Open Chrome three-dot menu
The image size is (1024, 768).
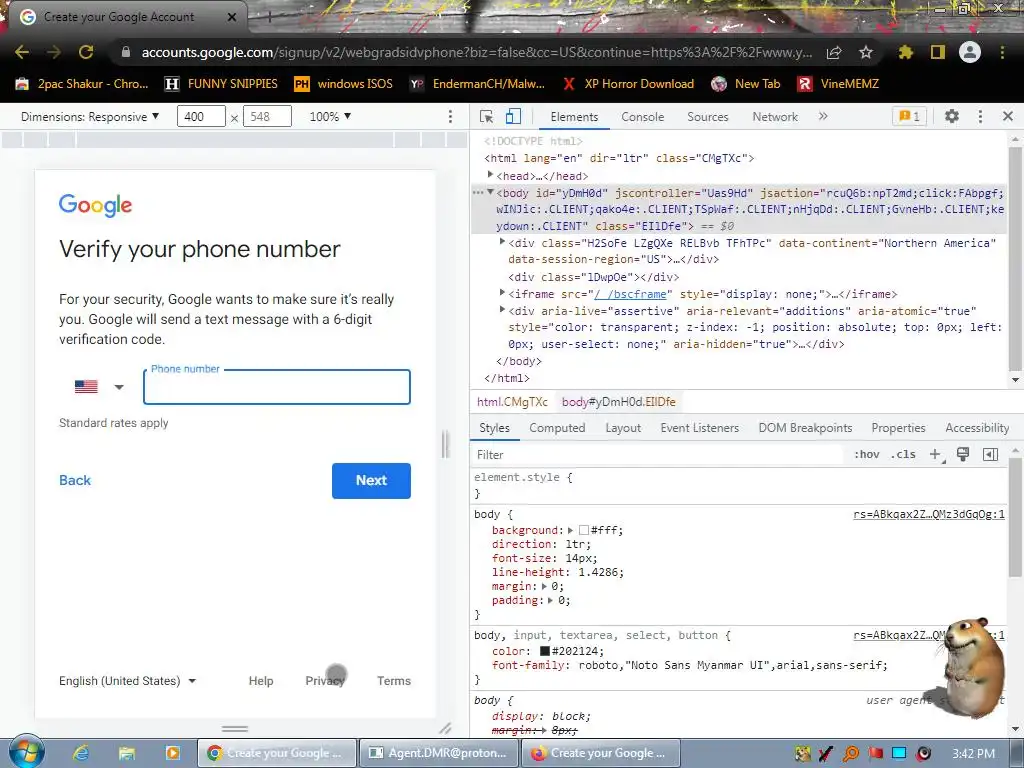click(x=1002, y=52)
